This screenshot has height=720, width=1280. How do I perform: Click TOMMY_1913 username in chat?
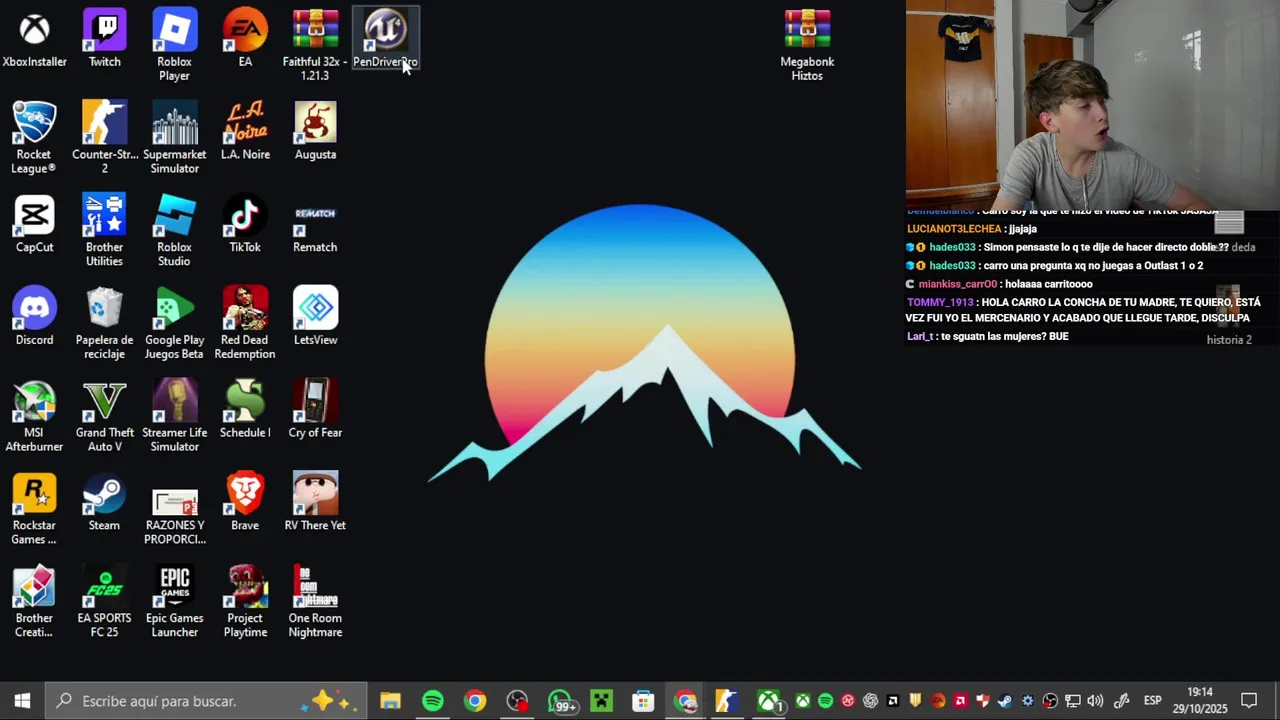[940, 302]
